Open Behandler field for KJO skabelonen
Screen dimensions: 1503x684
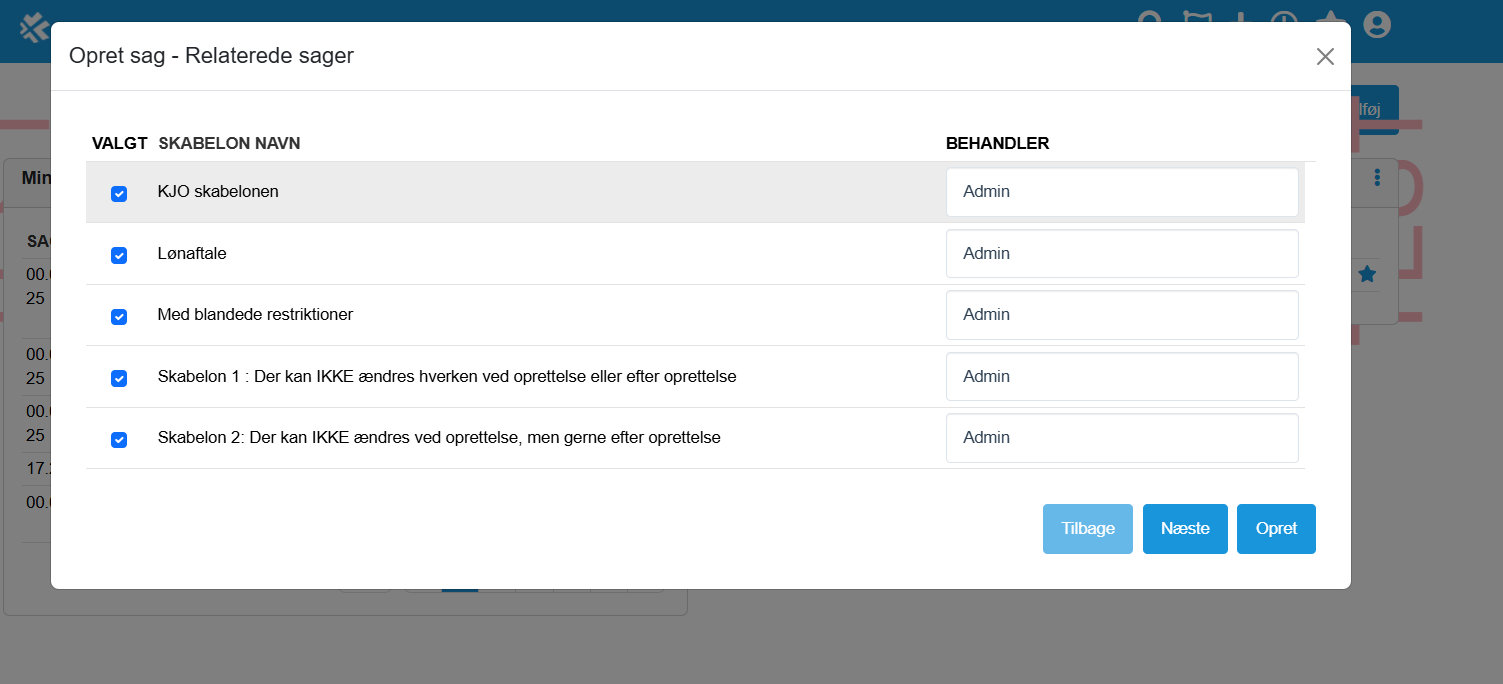tap(1121, 192)
